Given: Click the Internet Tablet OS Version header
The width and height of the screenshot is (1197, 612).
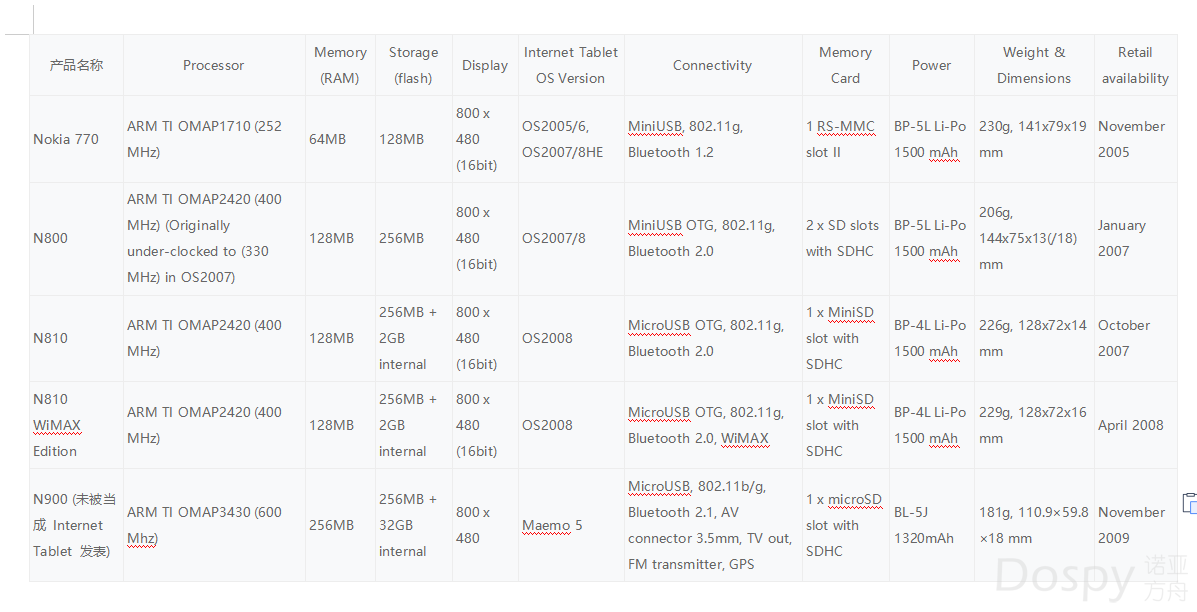Looking at the screenshot, I should [571, 66].
